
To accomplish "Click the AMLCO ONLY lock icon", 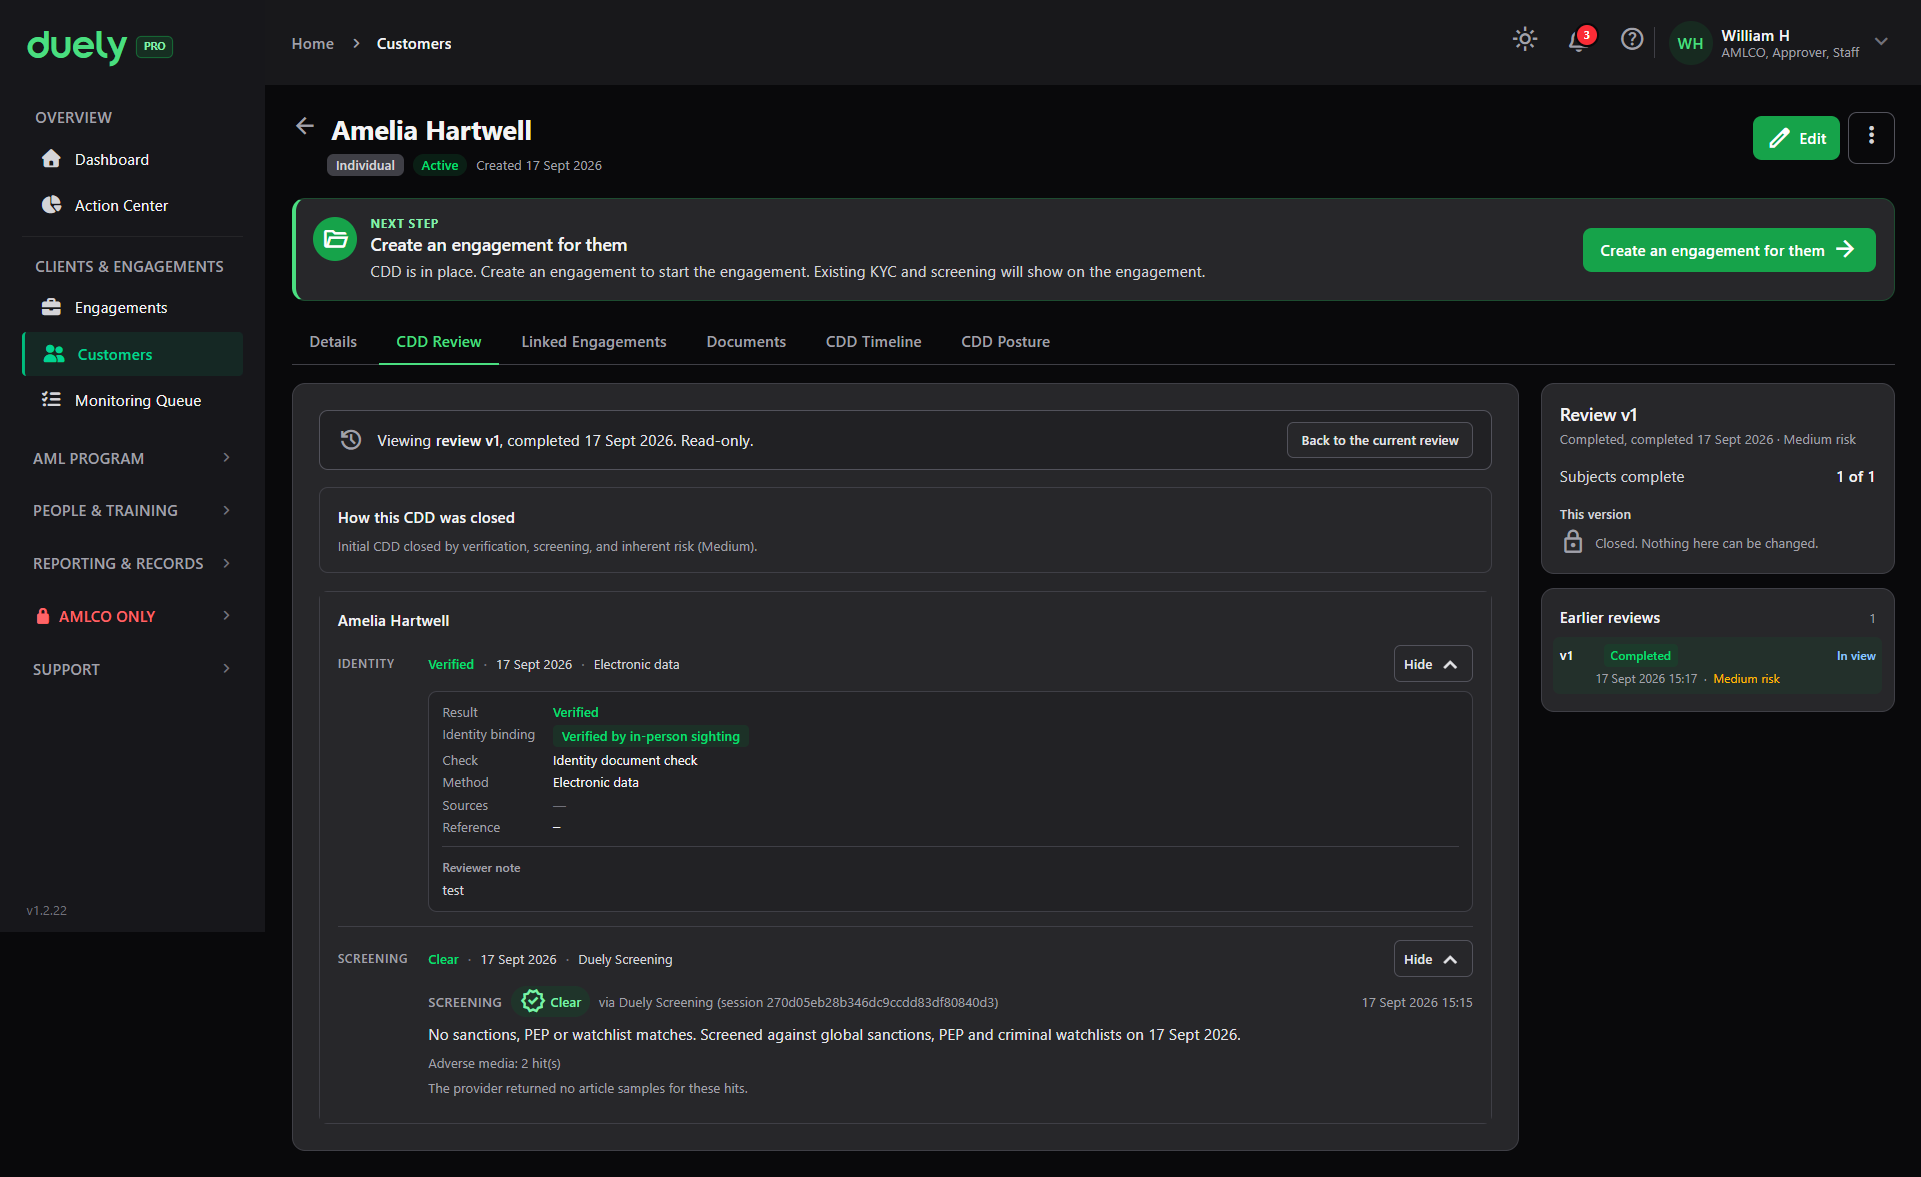I will pyautogui.click(x=43, y=616).
